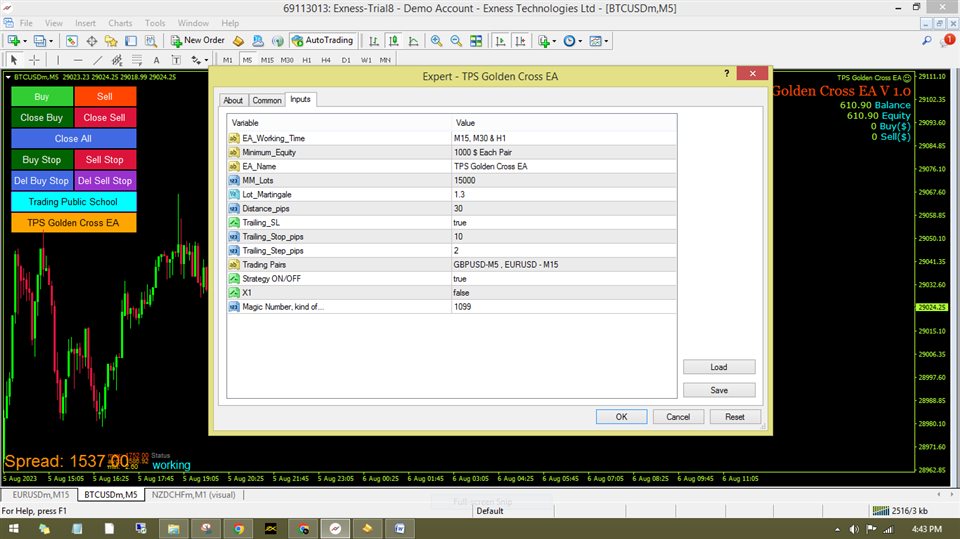Click the Save button

pyautogui.click(x=719, y=390)
